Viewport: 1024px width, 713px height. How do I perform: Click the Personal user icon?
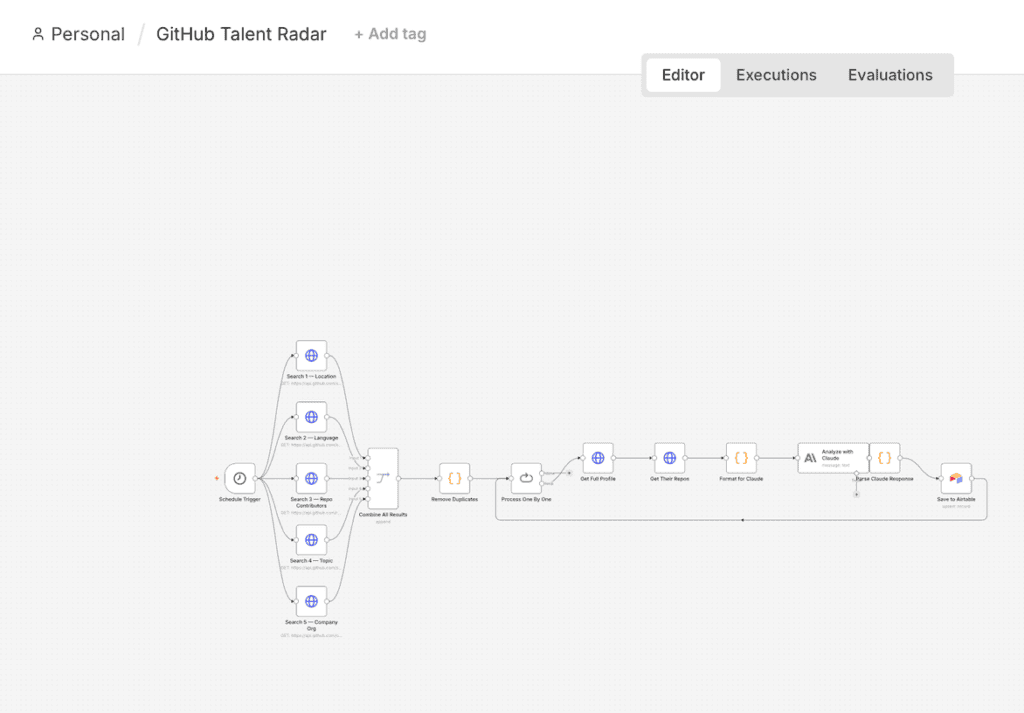click(x=38, y=34)
